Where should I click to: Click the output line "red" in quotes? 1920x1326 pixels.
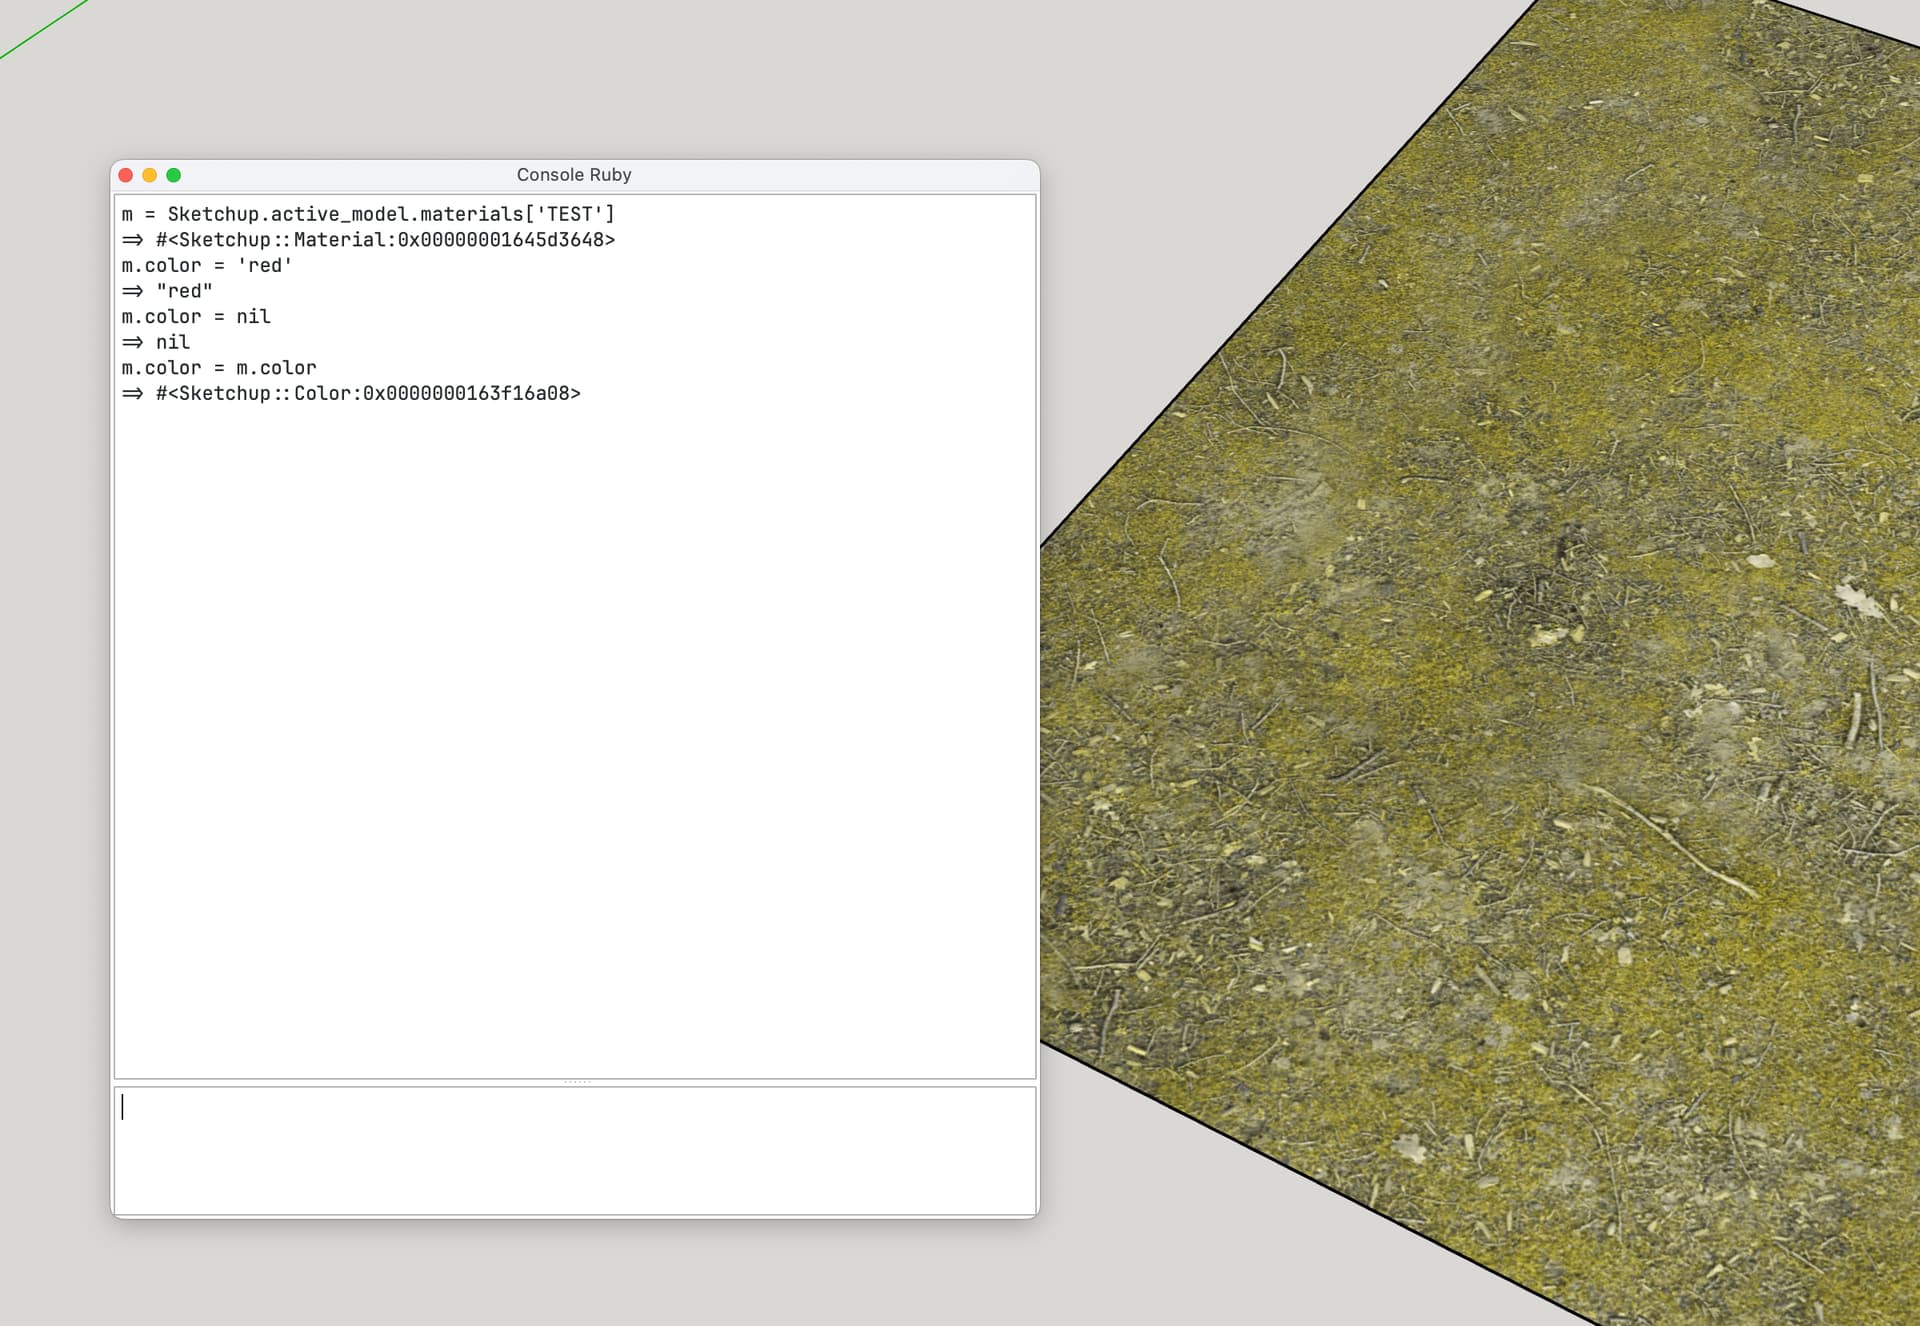[184, 291]
